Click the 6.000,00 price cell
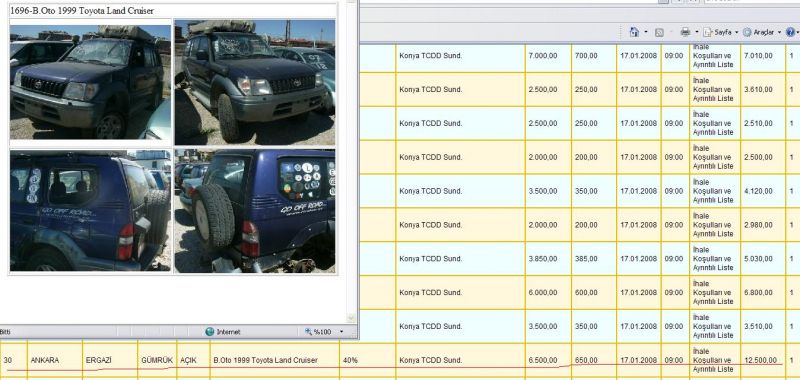The height and width of the screenshot is (380, 800). pyautogui.click(x=543, y=293)
